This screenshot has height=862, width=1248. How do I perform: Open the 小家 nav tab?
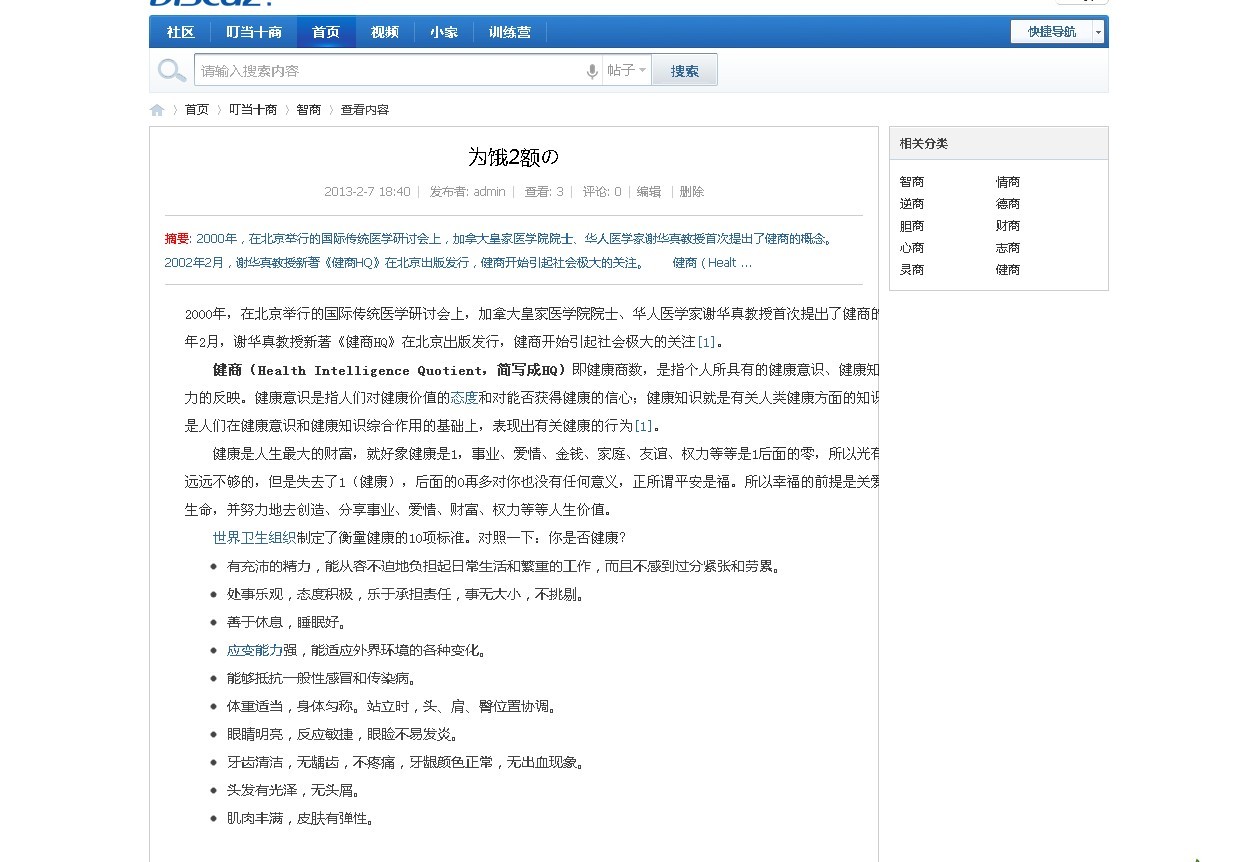click(x=444, y=32)
